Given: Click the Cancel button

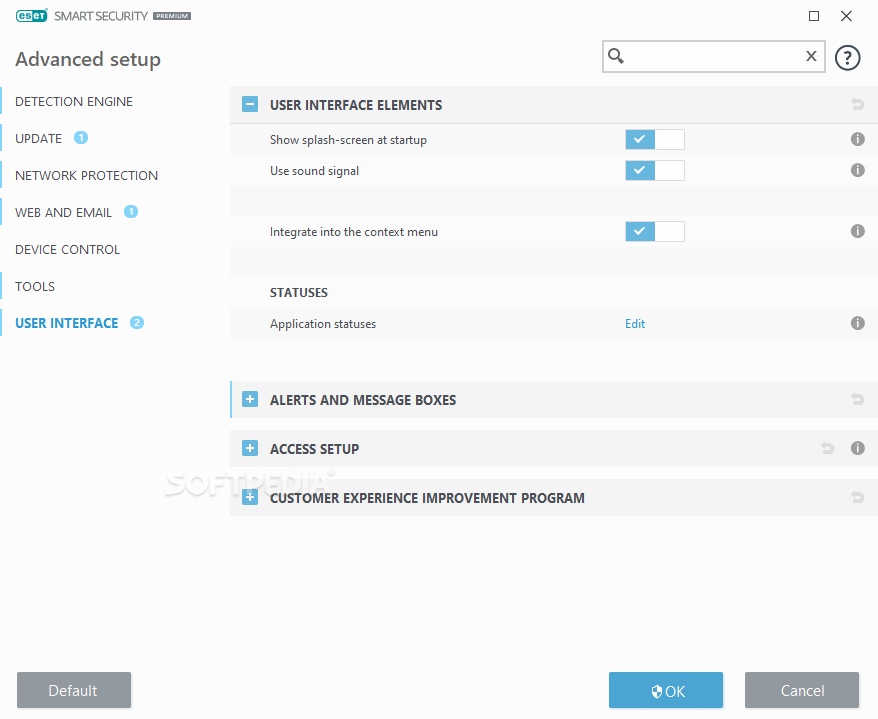Looking at the screenshot, I should [x=802, y=690].
